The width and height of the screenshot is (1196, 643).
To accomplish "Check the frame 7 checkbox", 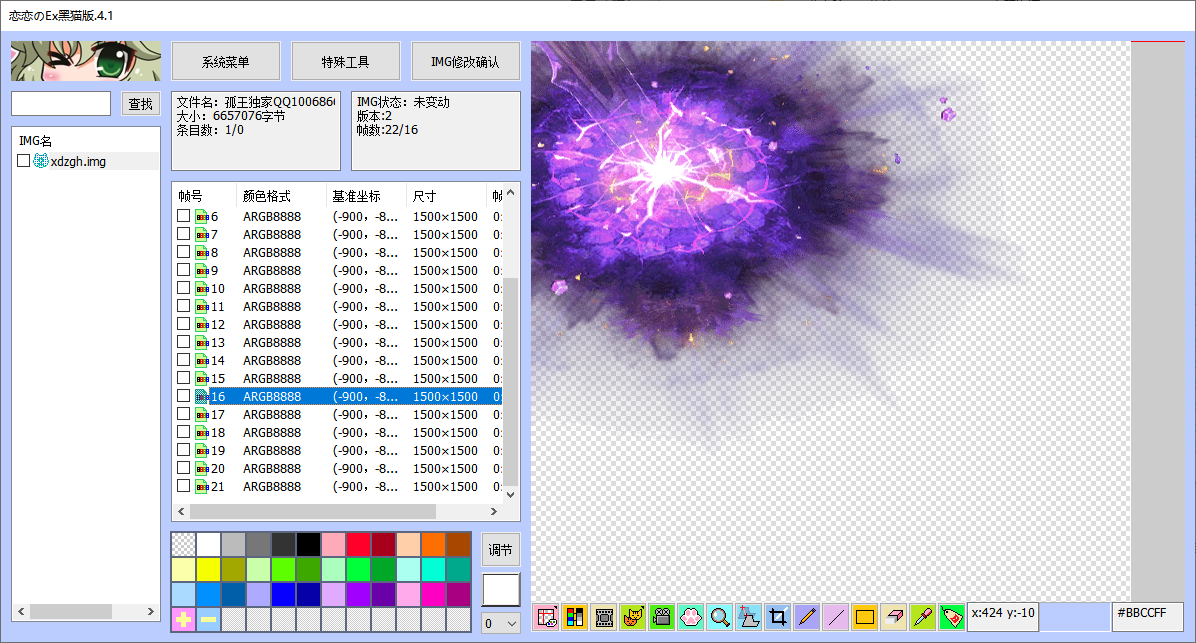I will (183, 234).
